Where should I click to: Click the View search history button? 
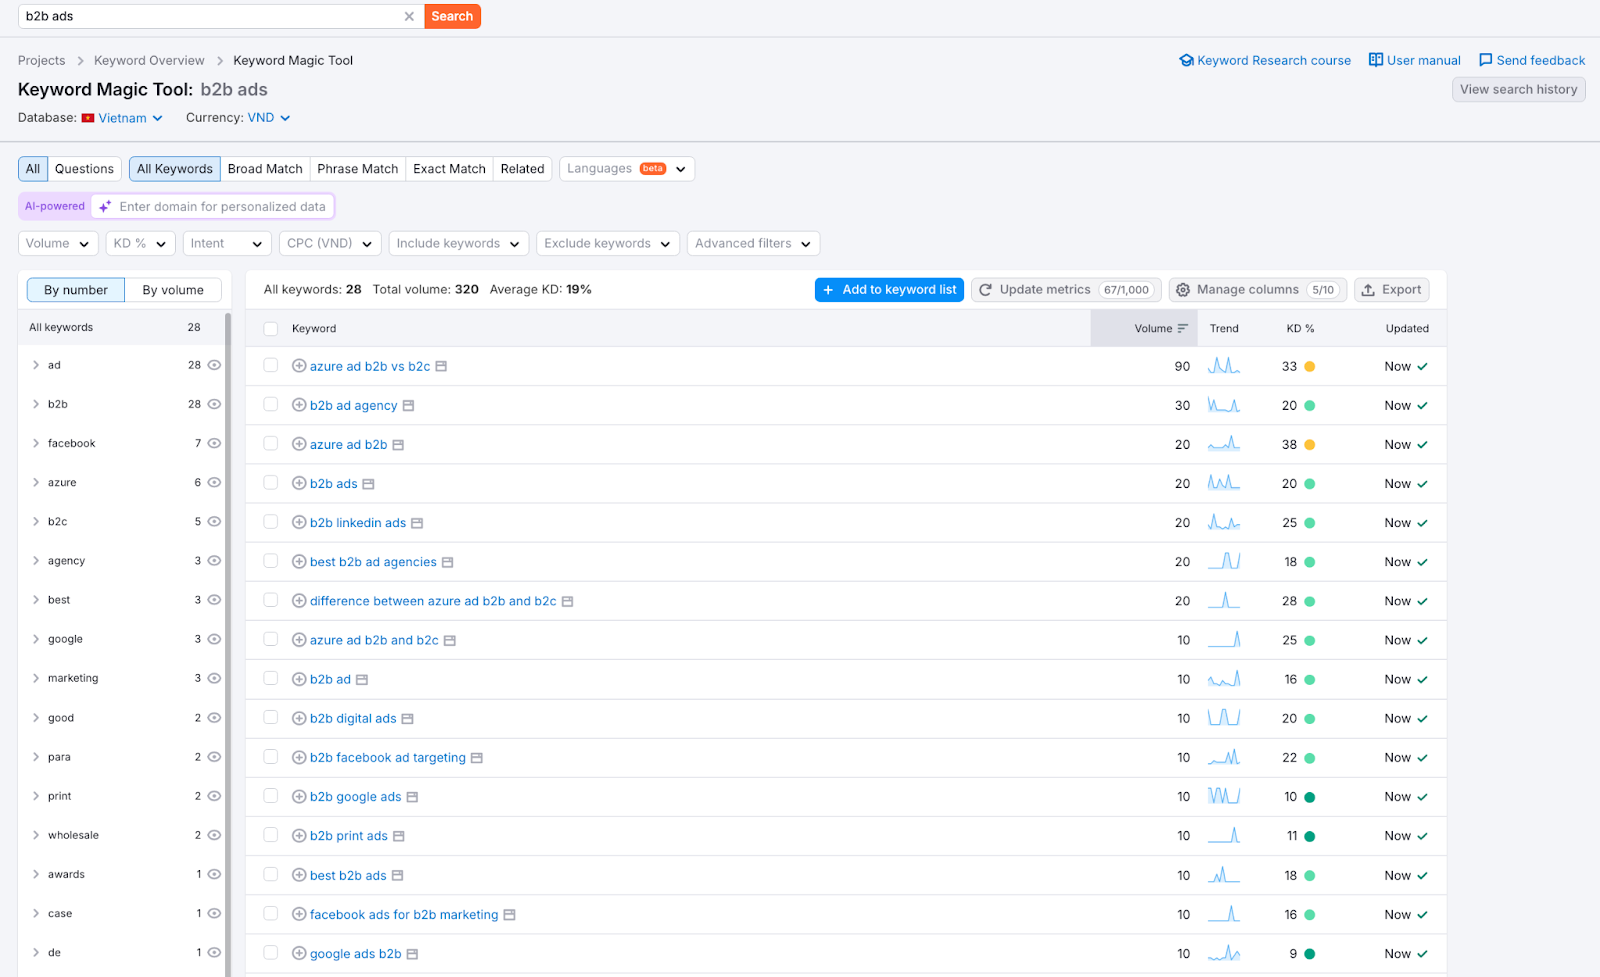click(1518, 89)
